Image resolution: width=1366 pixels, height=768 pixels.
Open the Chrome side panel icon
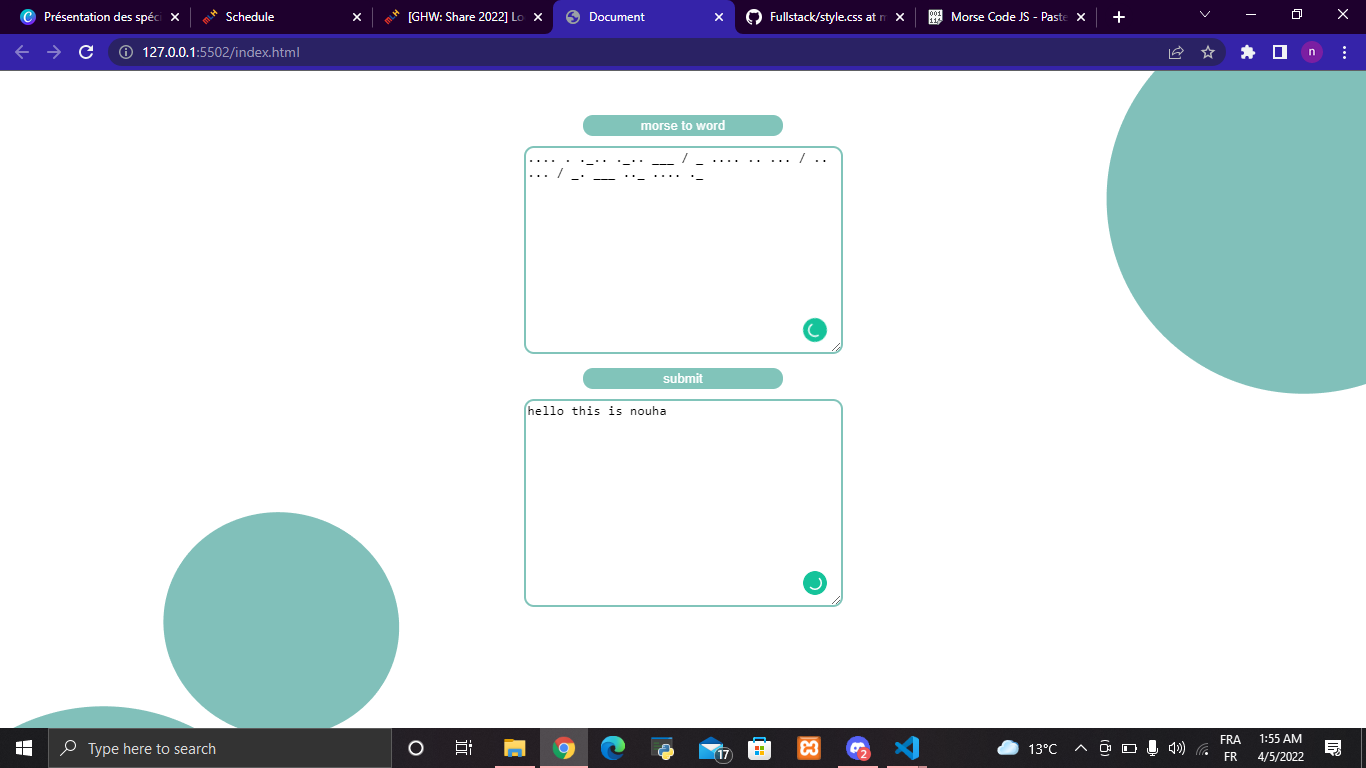pos(1280,52)
